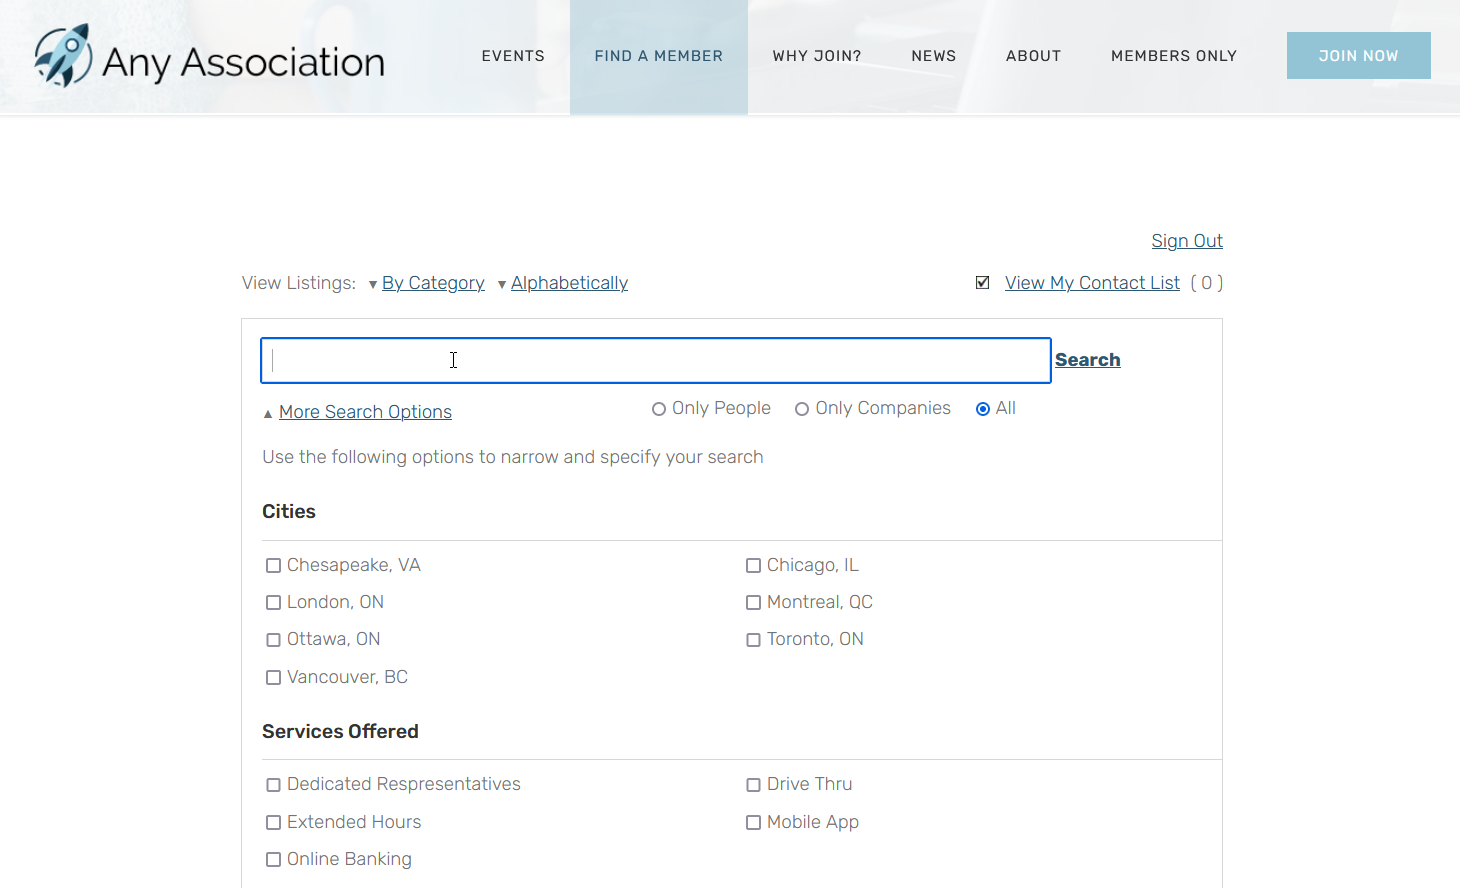Select the Toronto, ON checkbox
This screenshot has height=888, width=1460.
pos(753,639)
